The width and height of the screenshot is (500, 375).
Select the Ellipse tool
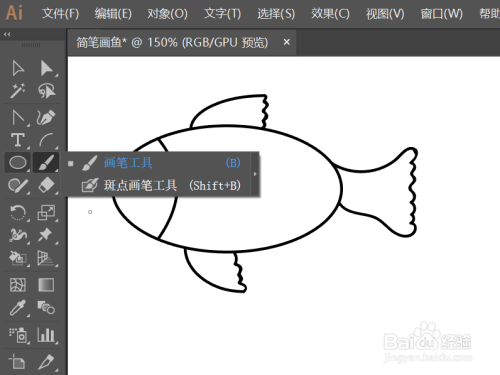(18, 162)
